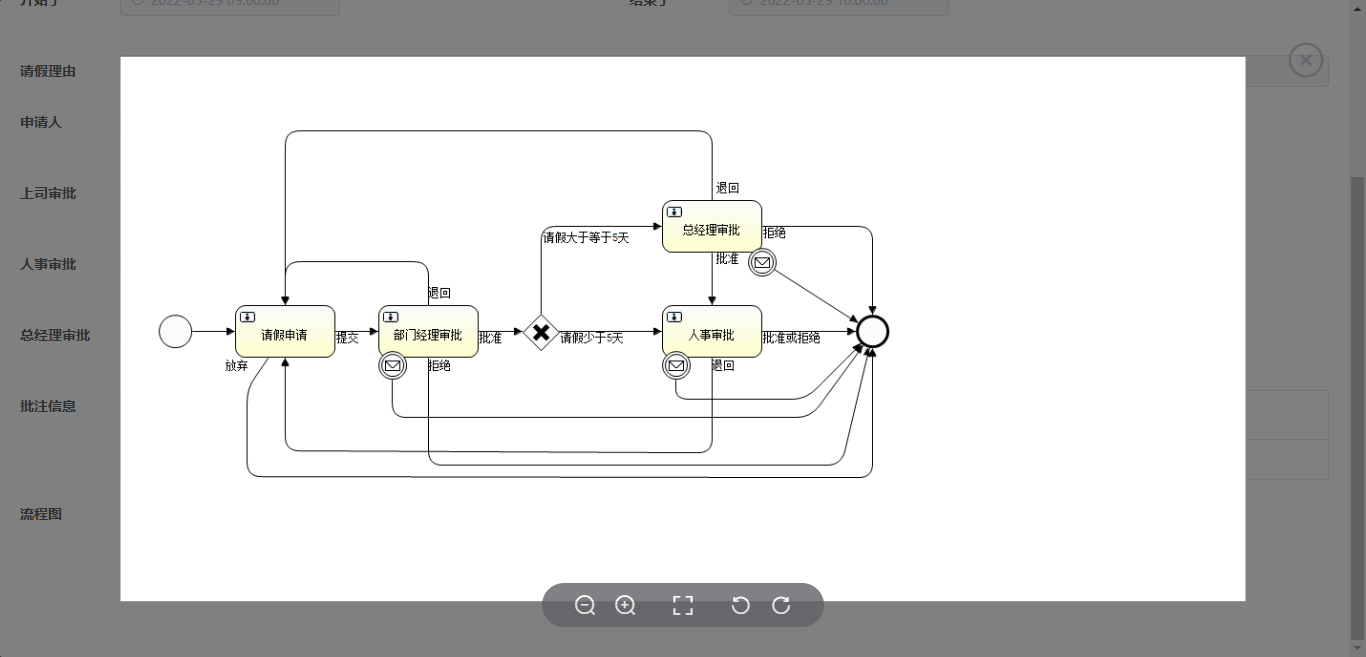This screenshot has height=657, width=1366.
Task: Click the message icon under 总经理审批
Action: click(x=762, y=263)
